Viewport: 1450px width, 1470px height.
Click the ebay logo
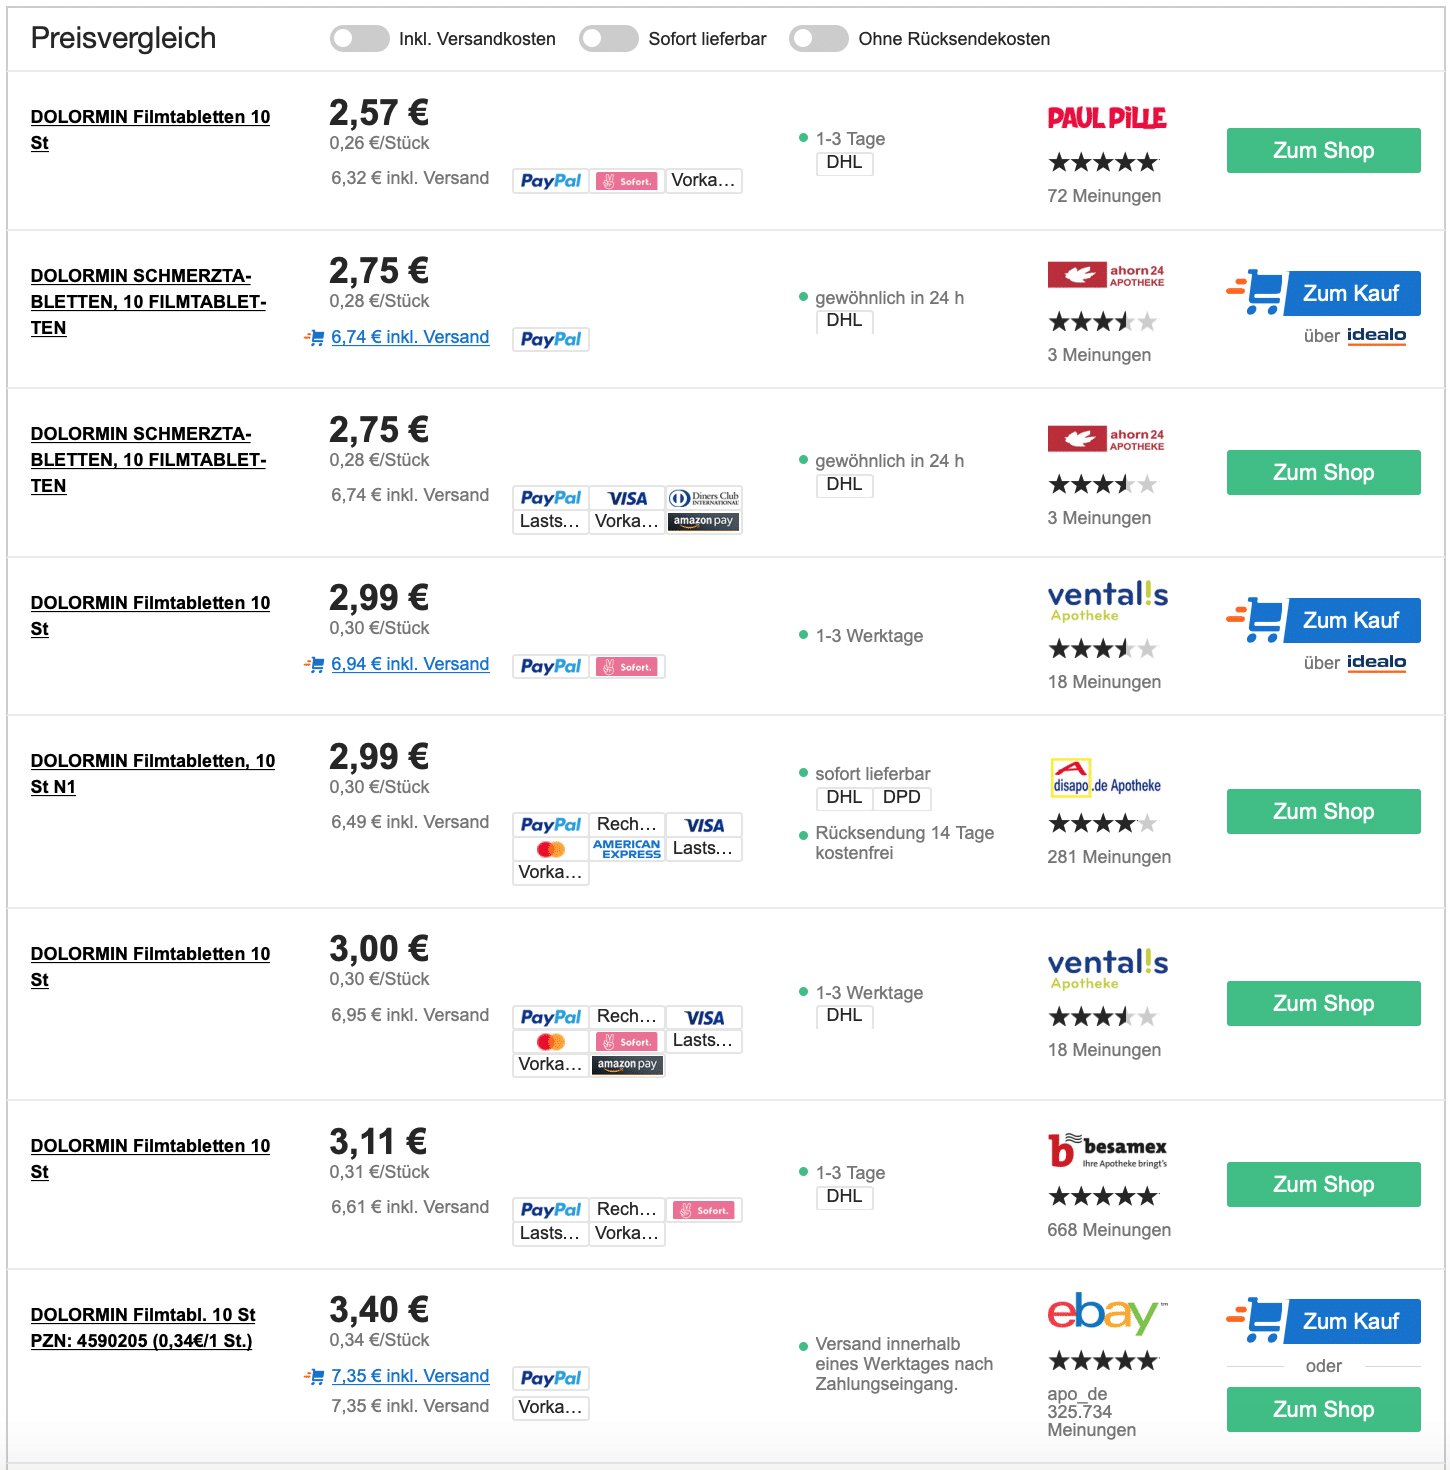1107,1313
